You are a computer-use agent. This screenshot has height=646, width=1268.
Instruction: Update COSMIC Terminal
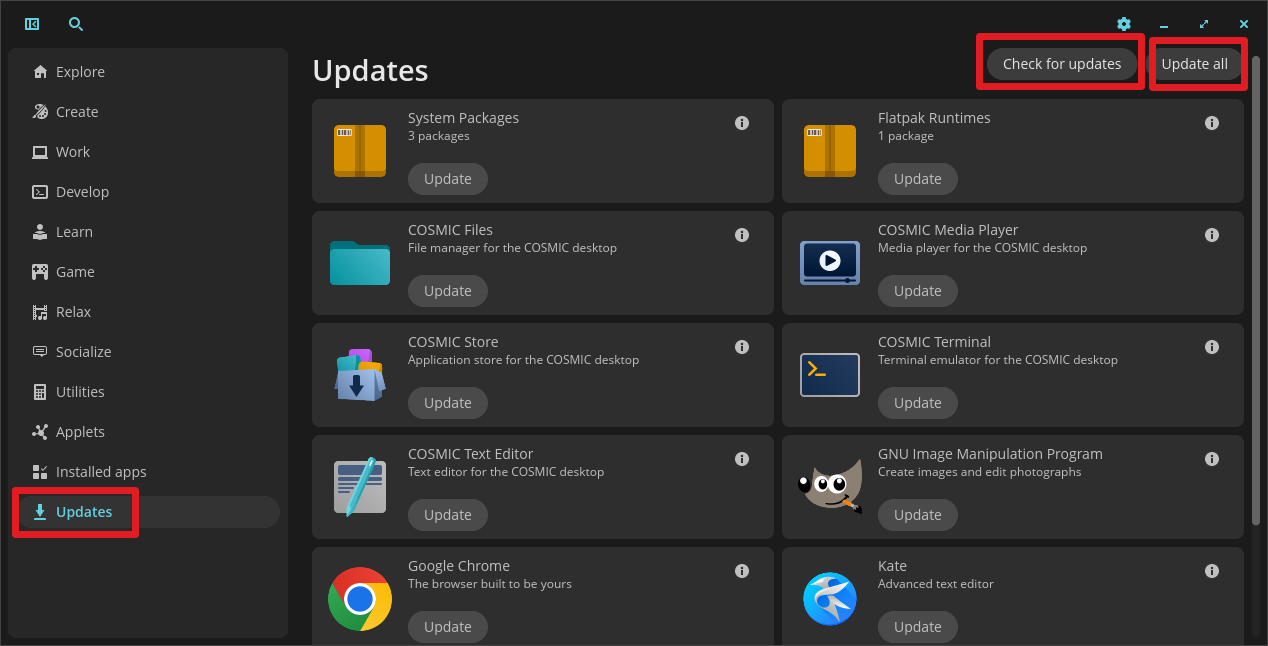tap(917, 402)
